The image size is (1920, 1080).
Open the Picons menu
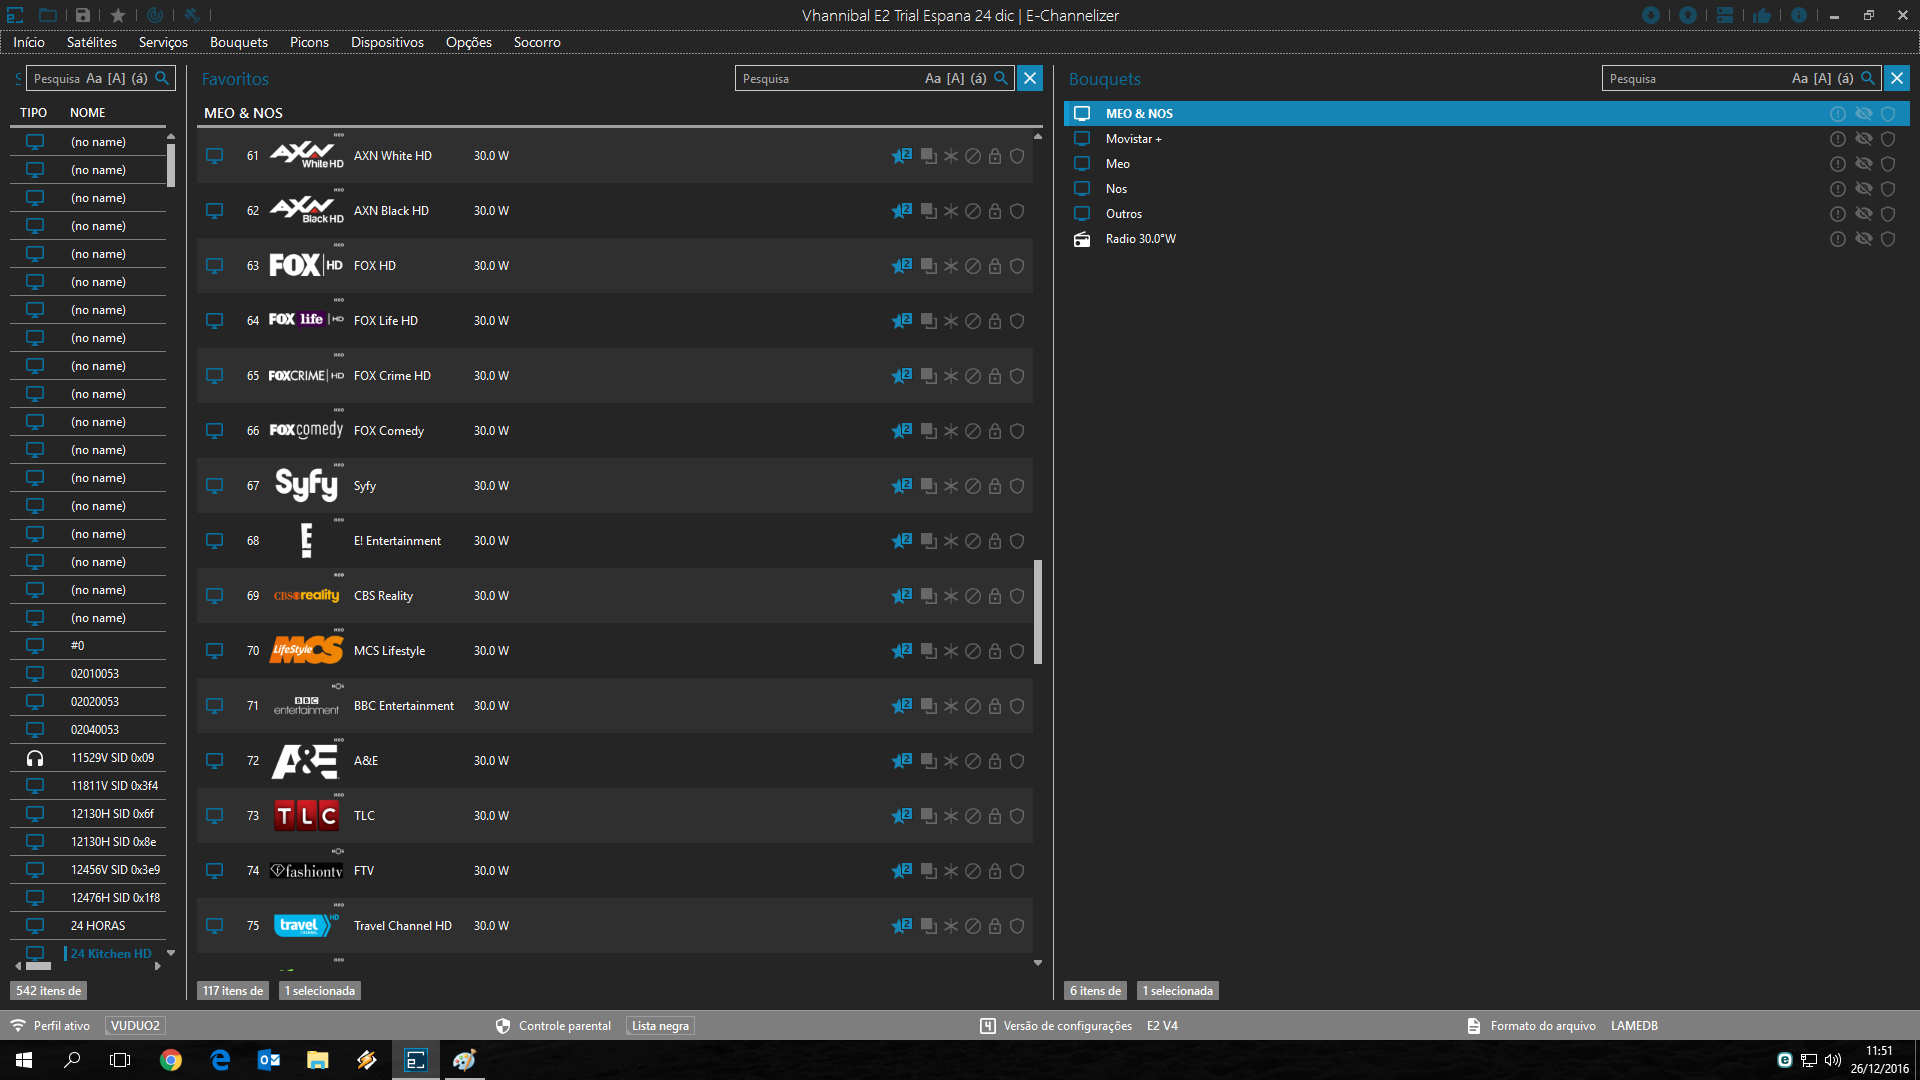pos(309,42)
